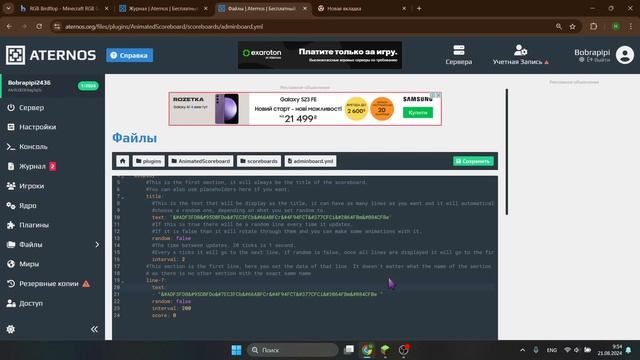
Task: Open Журнал in the sidebar
Action: click(x=26, y=166)
